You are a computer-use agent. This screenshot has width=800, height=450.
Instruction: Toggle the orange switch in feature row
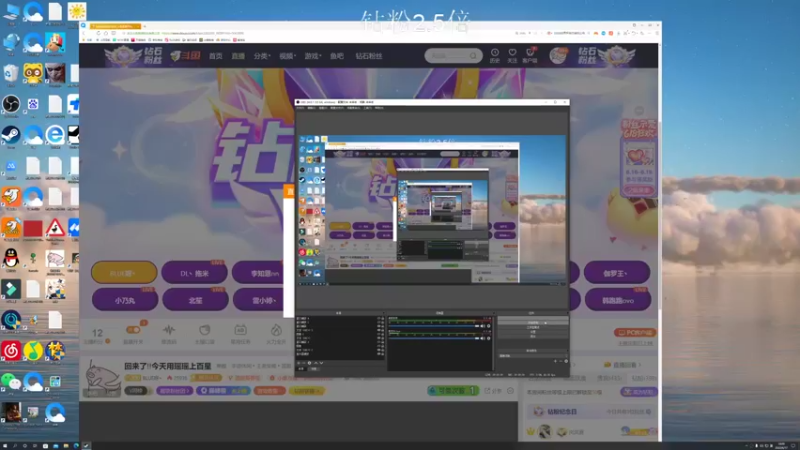pos(133,330)
